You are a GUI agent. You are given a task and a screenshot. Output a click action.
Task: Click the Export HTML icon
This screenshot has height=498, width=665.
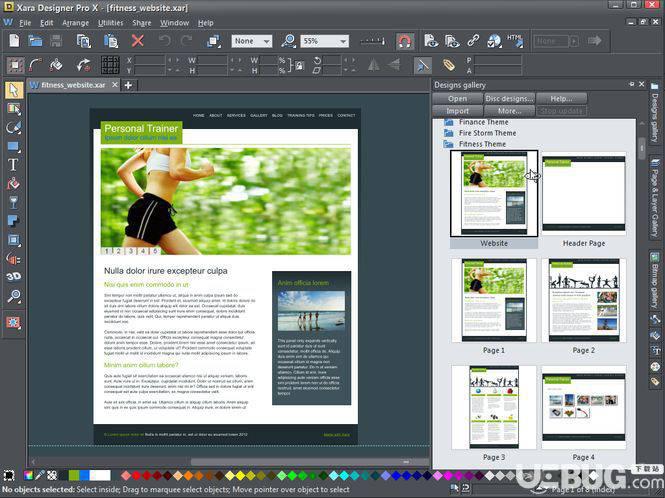click(515, 41)
